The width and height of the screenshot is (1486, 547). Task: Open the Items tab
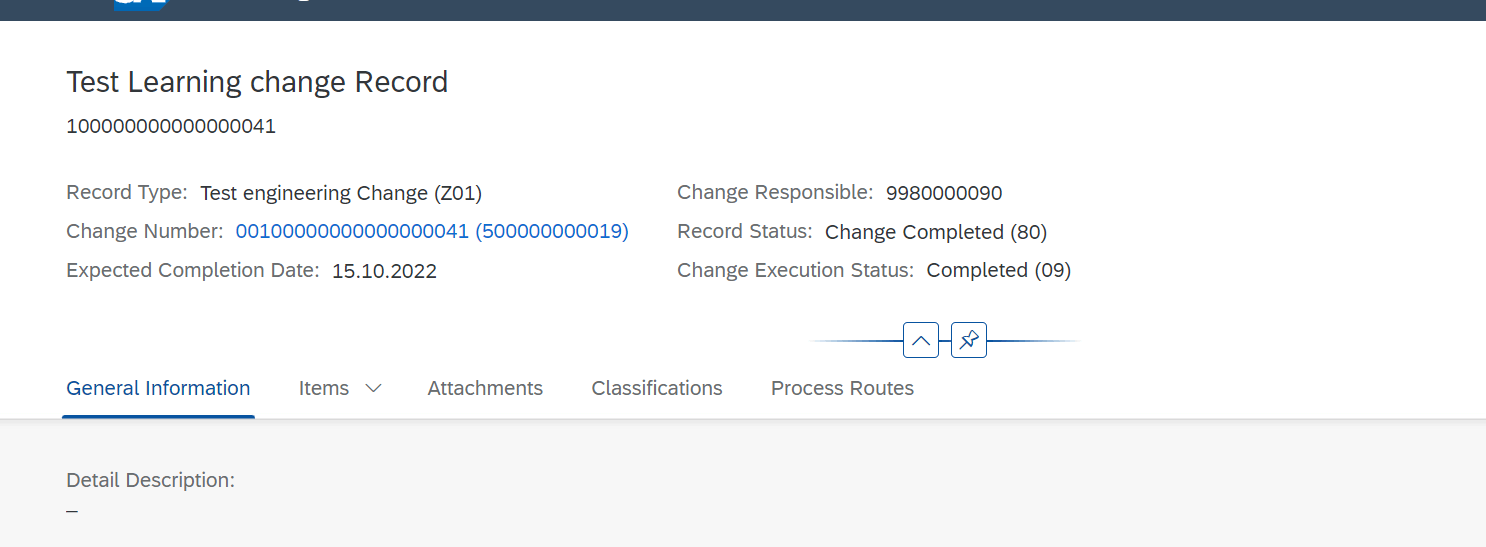[x=324, y=388]
